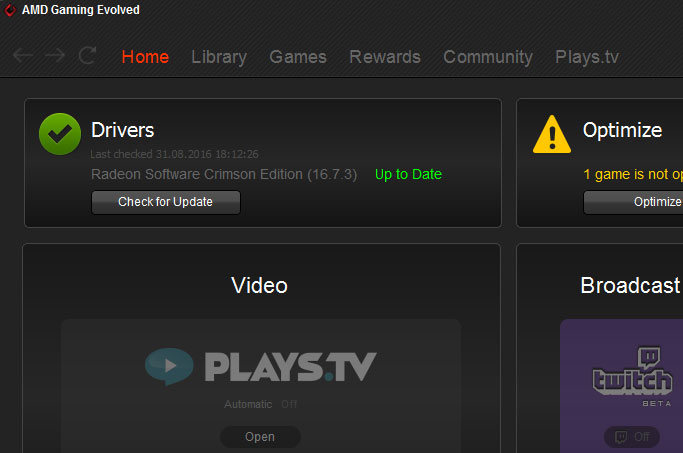Viewport: 683px width, 453px height.
Task: Click the yellow warning Optimize icon
Action: [552, 135]
